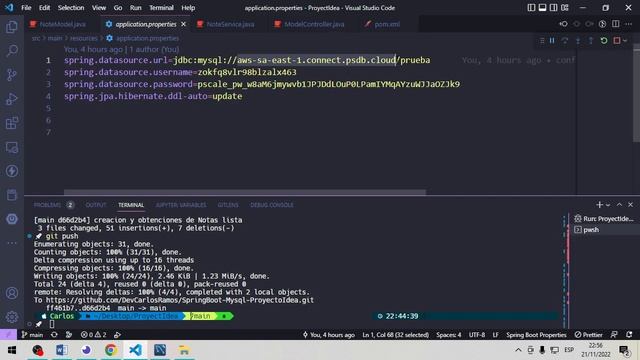The width and height of the screenshot is (640, 360).
Task: Maximize the panel with chevron up
Action: pos(619,204)
